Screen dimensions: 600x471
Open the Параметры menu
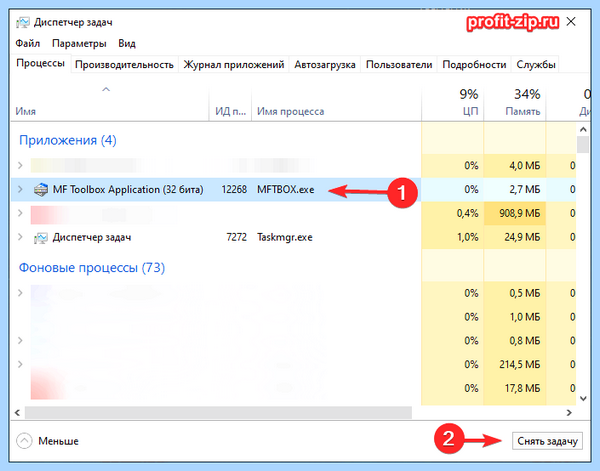[79, 43]
